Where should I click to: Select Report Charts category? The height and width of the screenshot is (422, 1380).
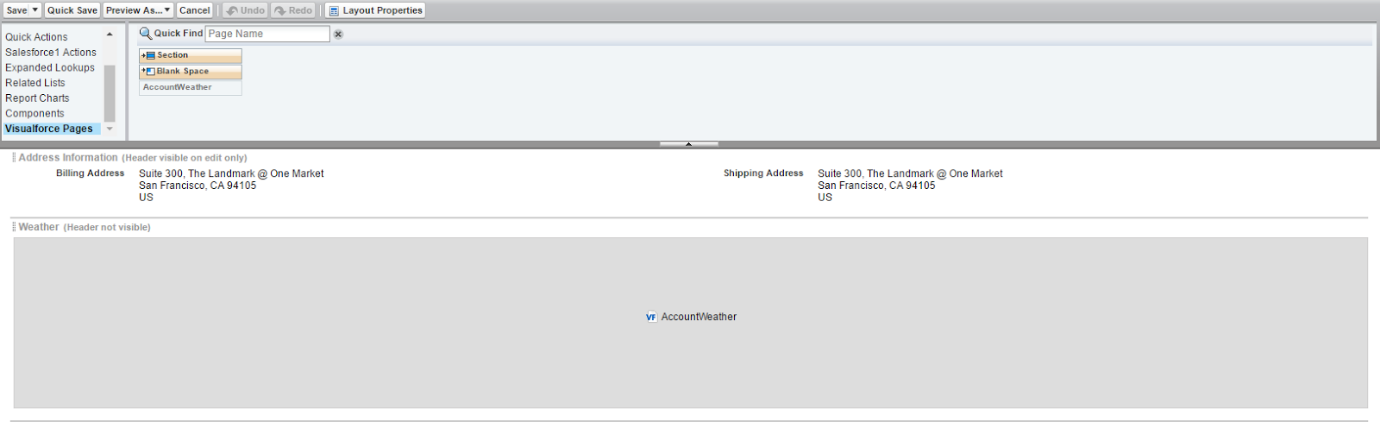(x=37, y=98)
